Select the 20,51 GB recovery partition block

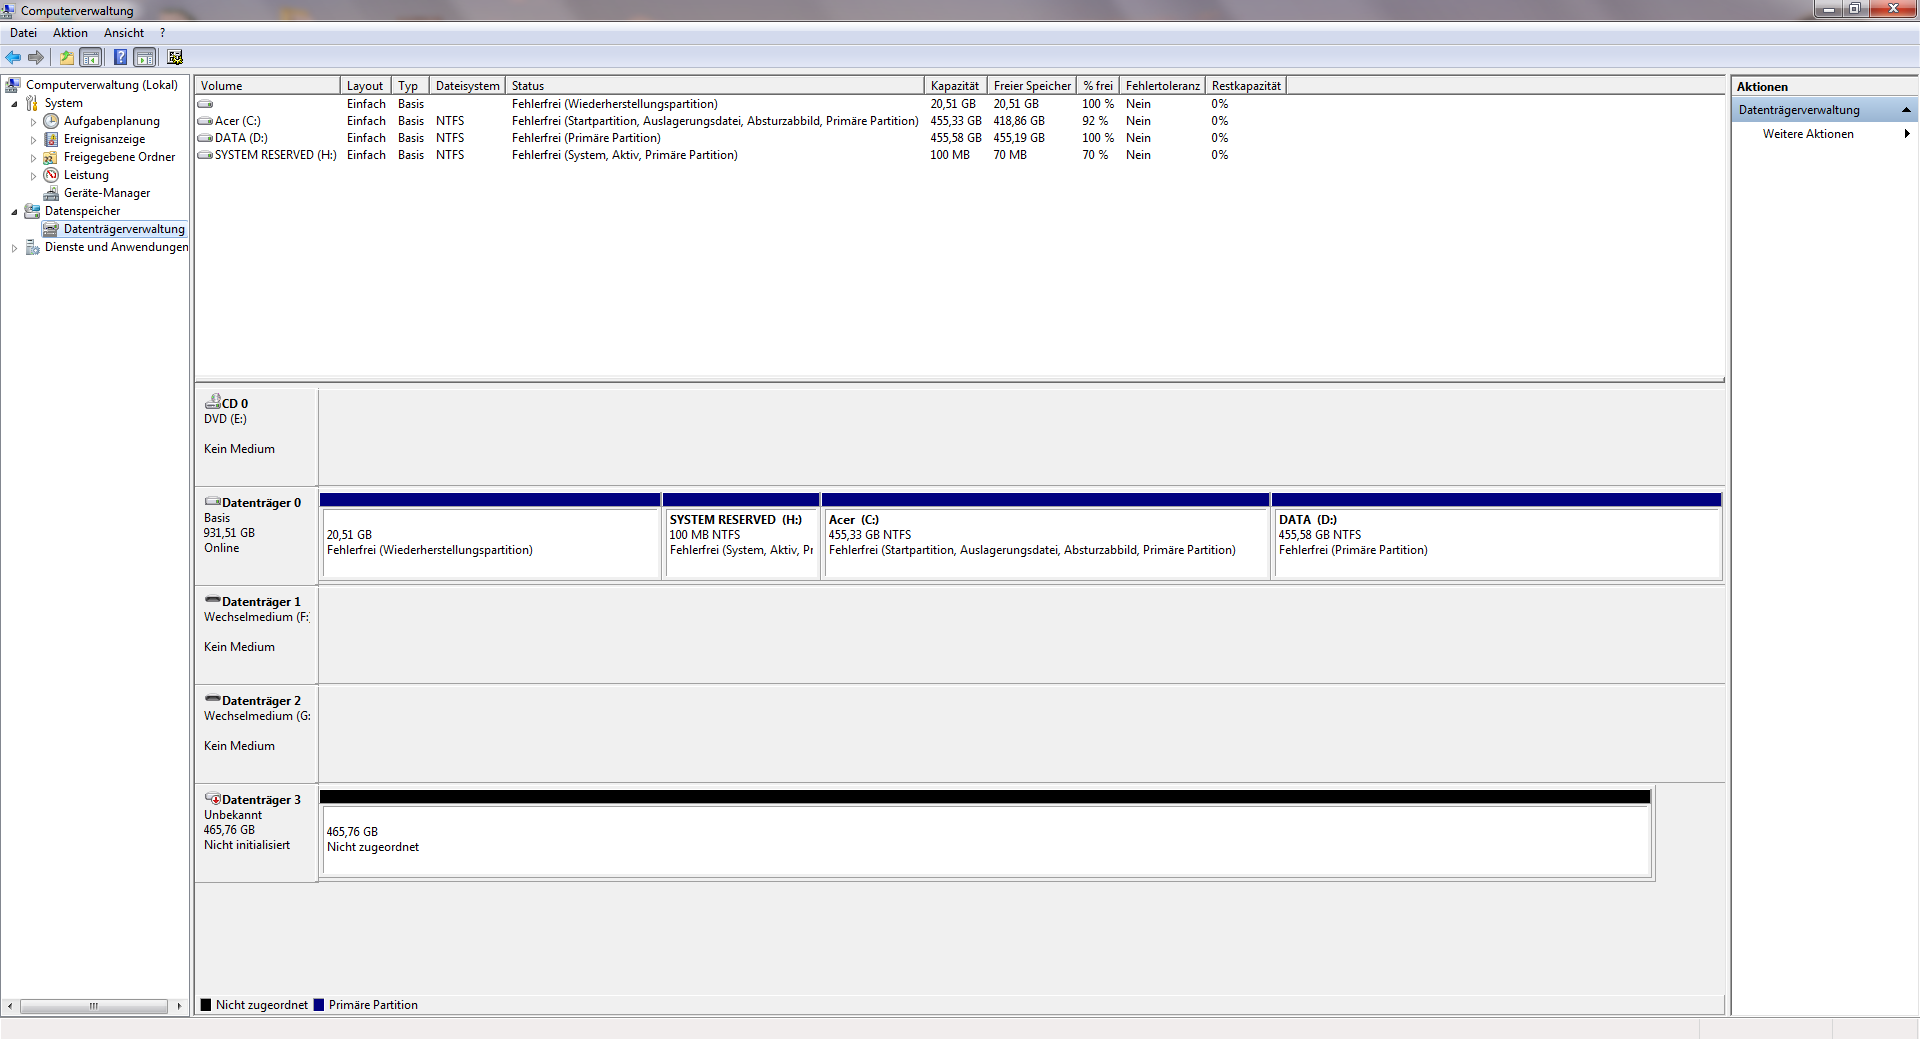[x=490, y=535]
